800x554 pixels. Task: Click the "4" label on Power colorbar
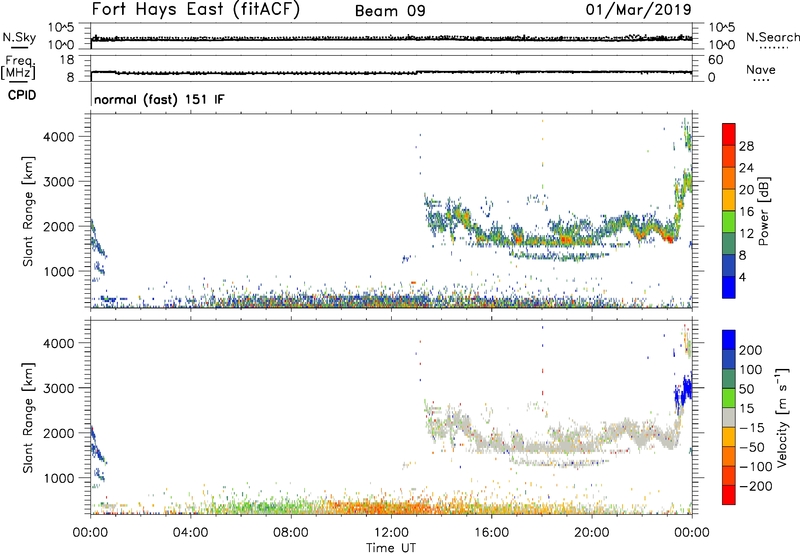click(x=742, y=277)
